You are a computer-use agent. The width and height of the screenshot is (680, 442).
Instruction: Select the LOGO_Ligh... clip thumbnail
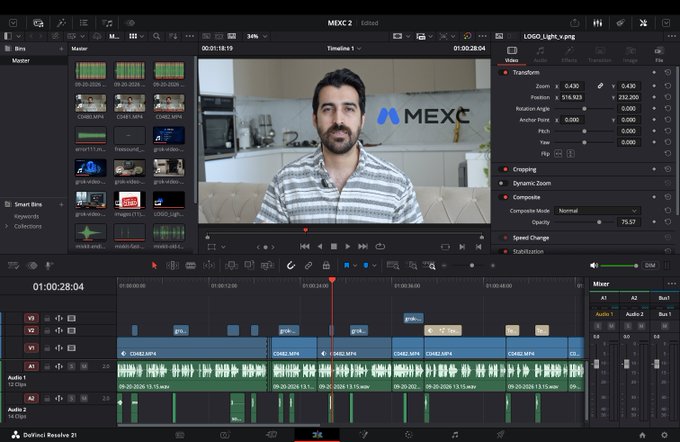click(x=169, y=200)
